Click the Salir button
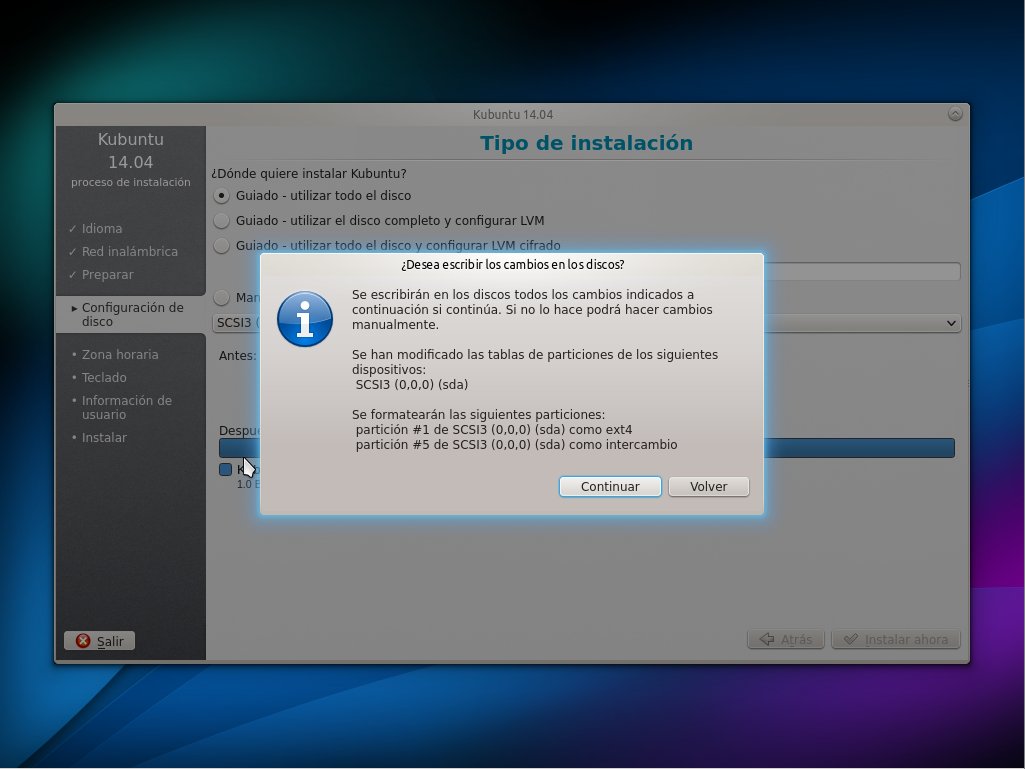 click(x=99, y=641)
